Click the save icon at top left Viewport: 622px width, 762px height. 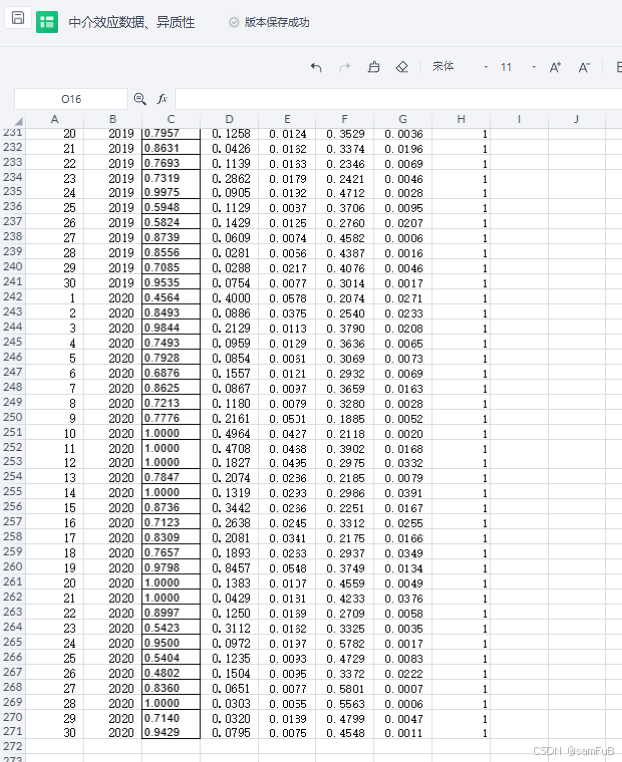click(18, 18)
